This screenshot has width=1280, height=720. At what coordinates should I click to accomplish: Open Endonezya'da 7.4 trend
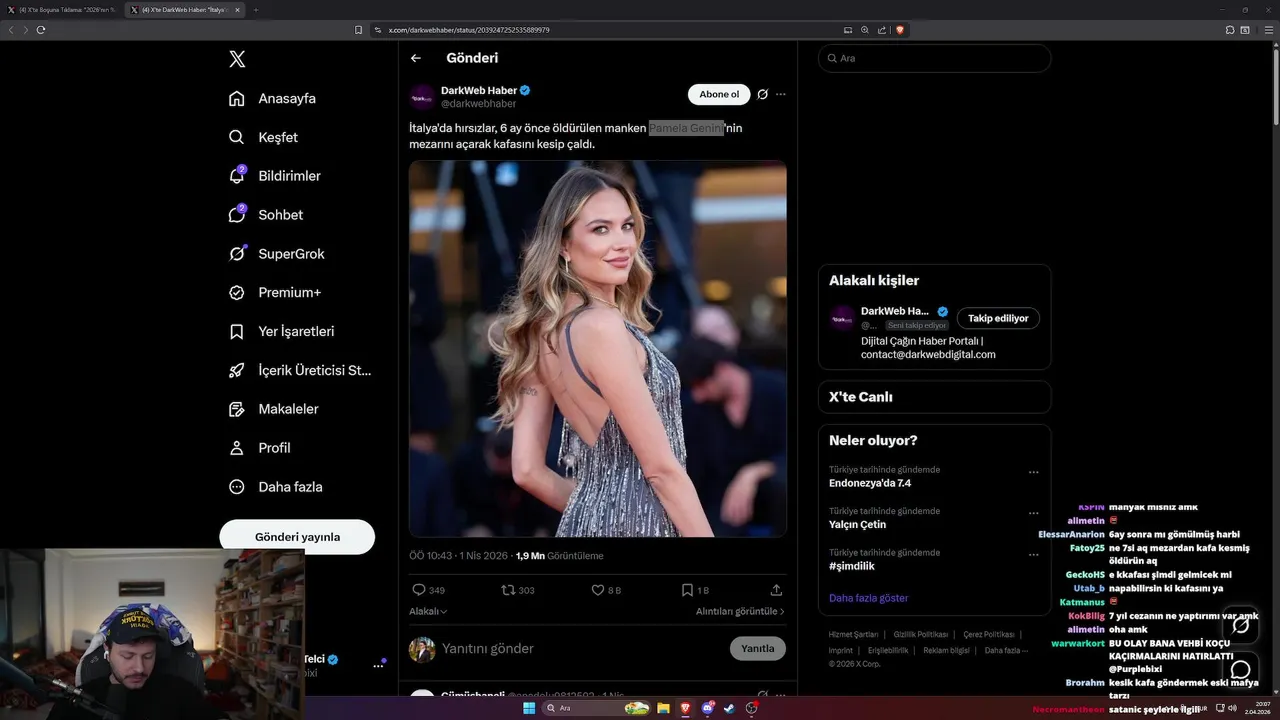870,483
